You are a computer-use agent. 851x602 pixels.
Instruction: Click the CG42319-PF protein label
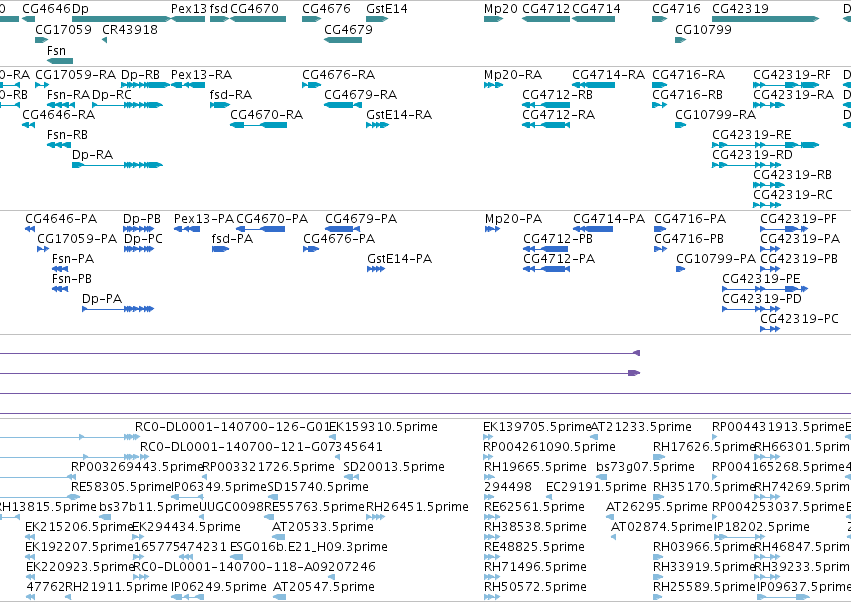pyautogui.click(x=798, y=219)
